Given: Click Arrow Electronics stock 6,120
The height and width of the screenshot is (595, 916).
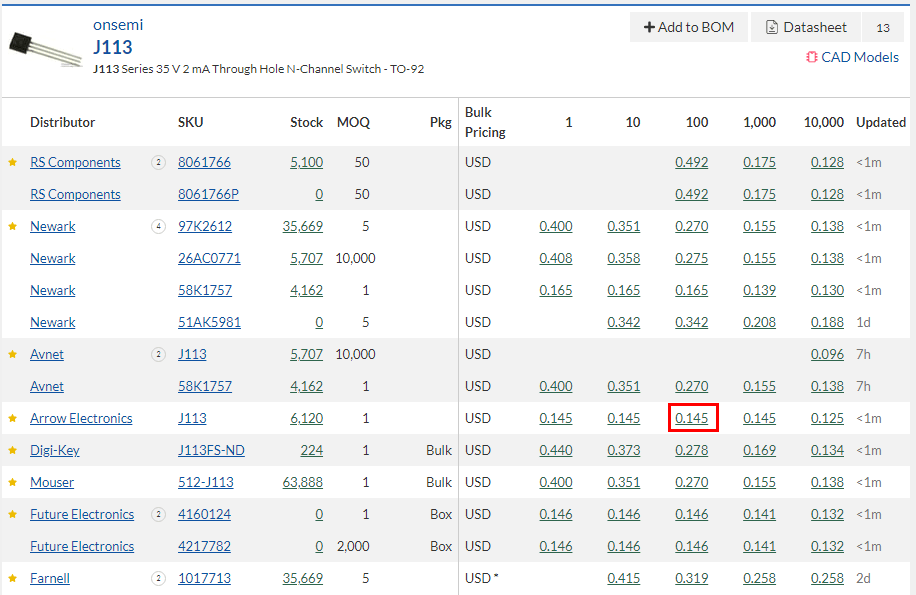Looking at the screenshot, I should point(307,418).
